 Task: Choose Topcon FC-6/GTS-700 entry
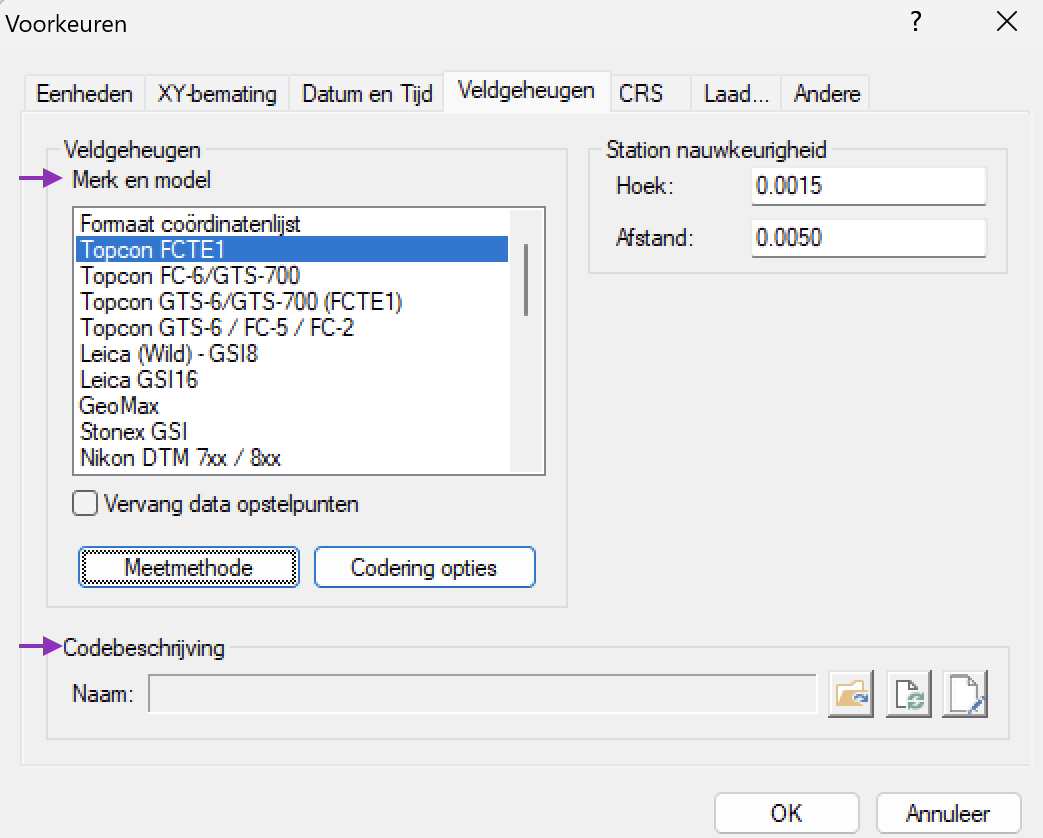[x=293, y=275]
